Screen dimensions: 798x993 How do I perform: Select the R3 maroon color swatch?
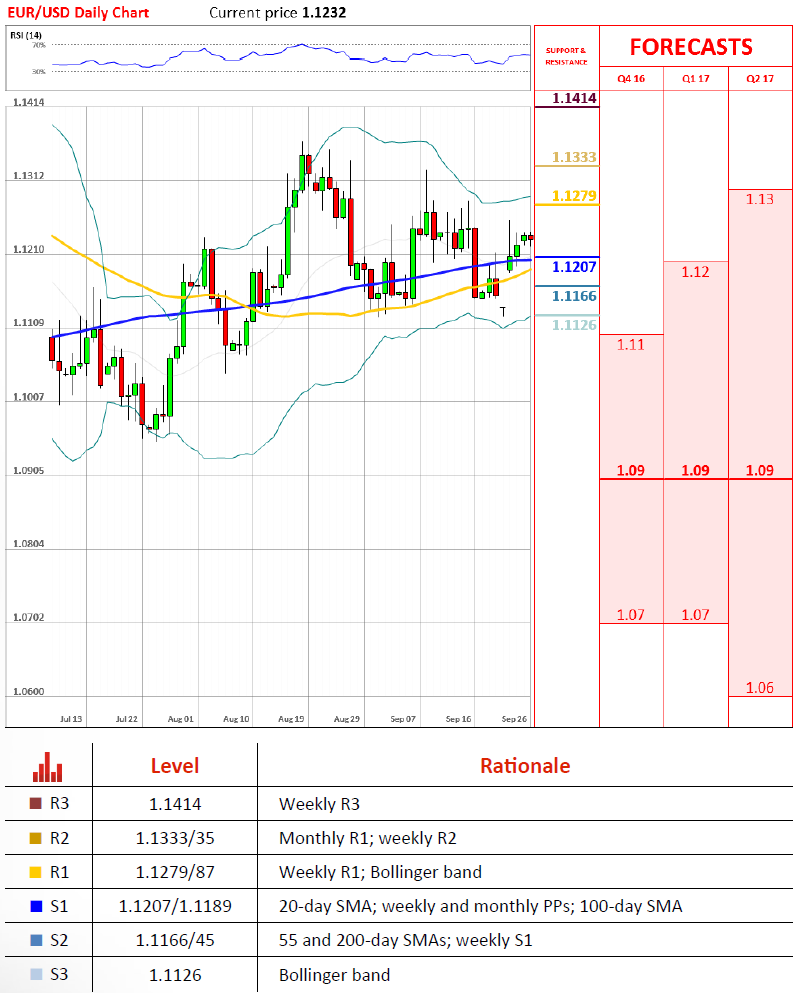(x=35, y=803)
